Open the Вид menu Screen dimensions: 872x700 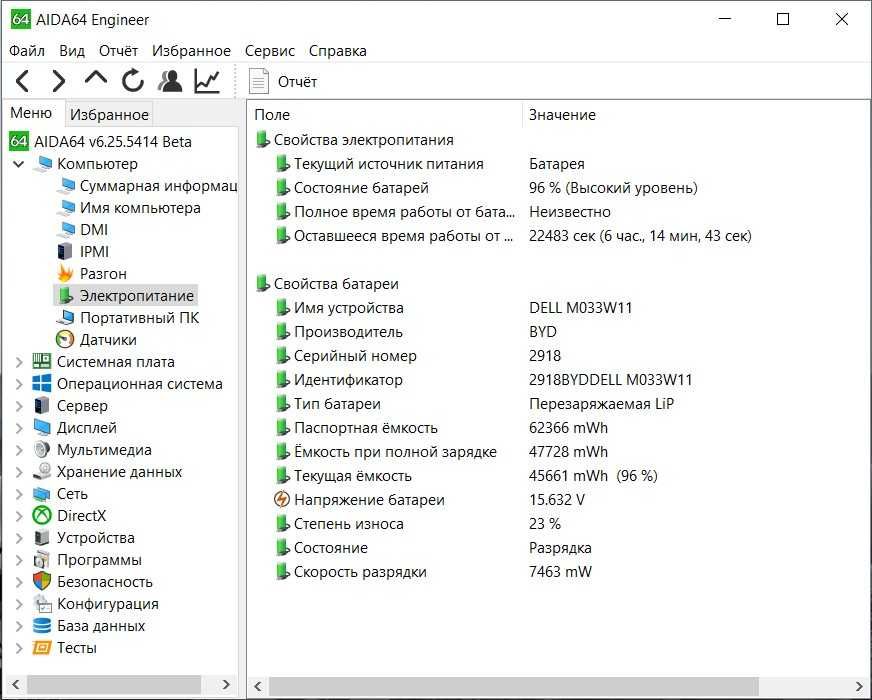(x=72, y=51)
